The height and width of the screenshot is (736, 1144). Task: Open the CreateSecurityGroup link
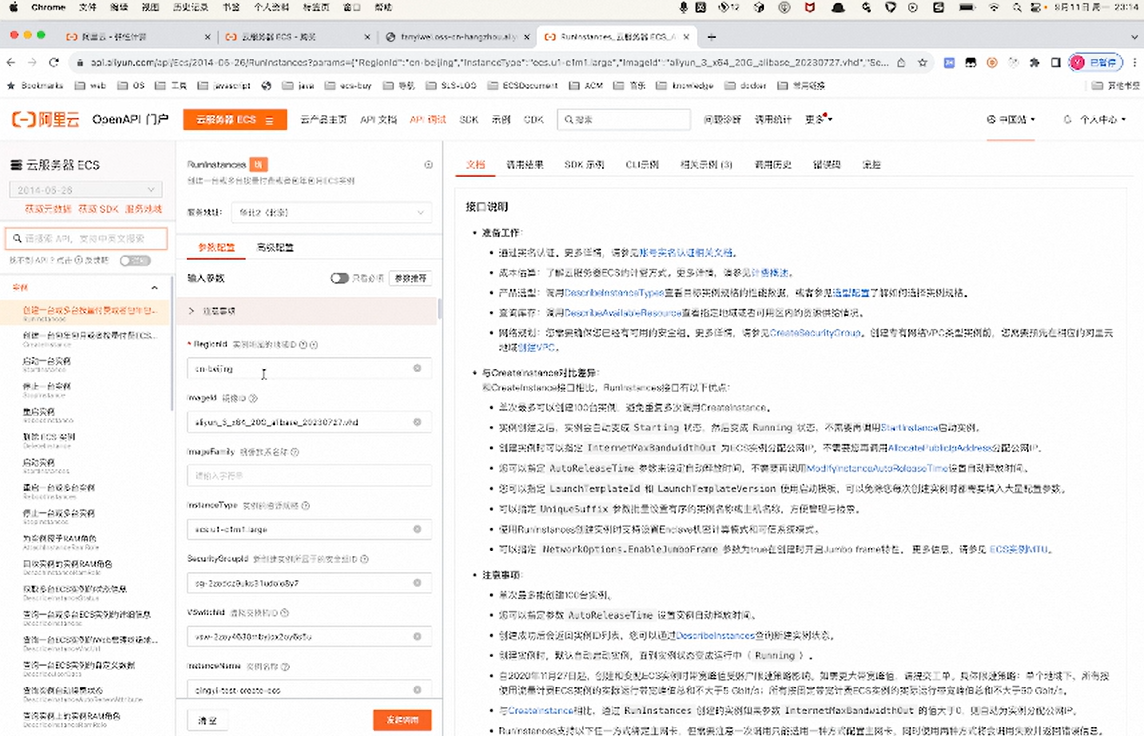point(816,333)
